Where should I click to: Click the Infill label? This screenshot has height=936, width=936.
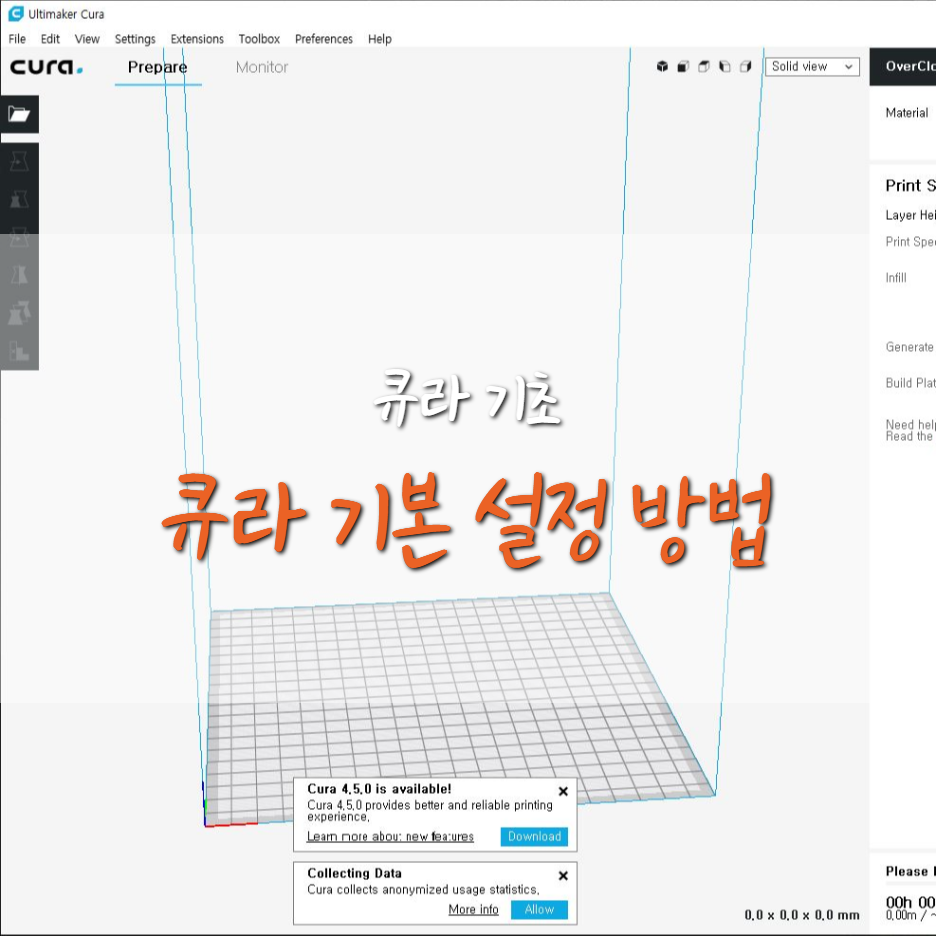pyautogui.click(x=895, y=278)
